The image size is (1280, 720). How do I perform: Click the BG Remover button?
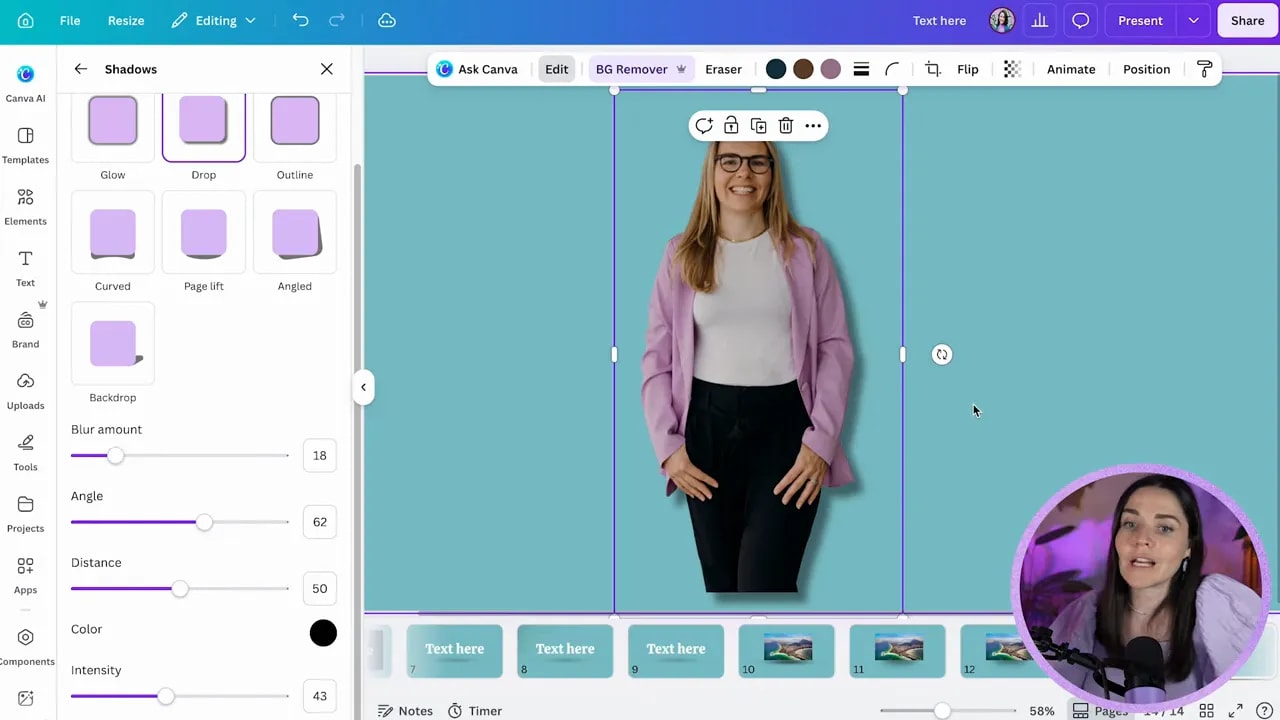pos(640,69)
